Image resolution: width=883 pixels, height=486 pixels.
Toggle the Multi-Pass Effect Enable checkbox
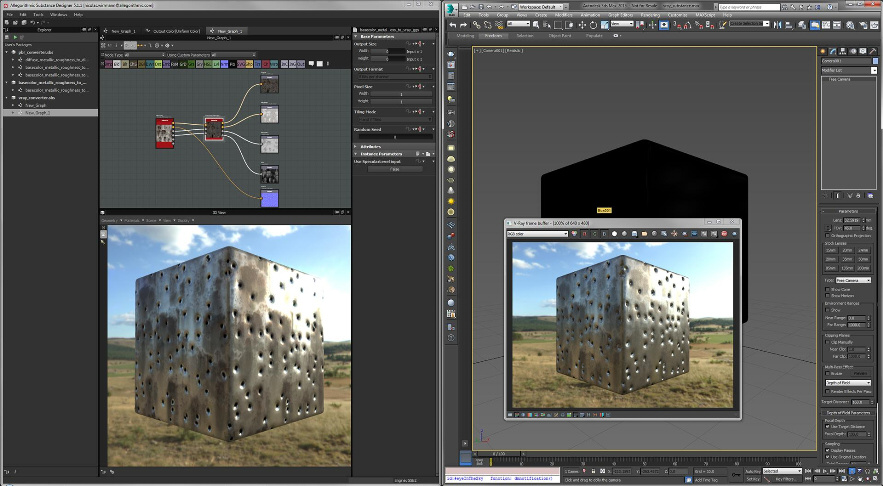tap(827, 373)
